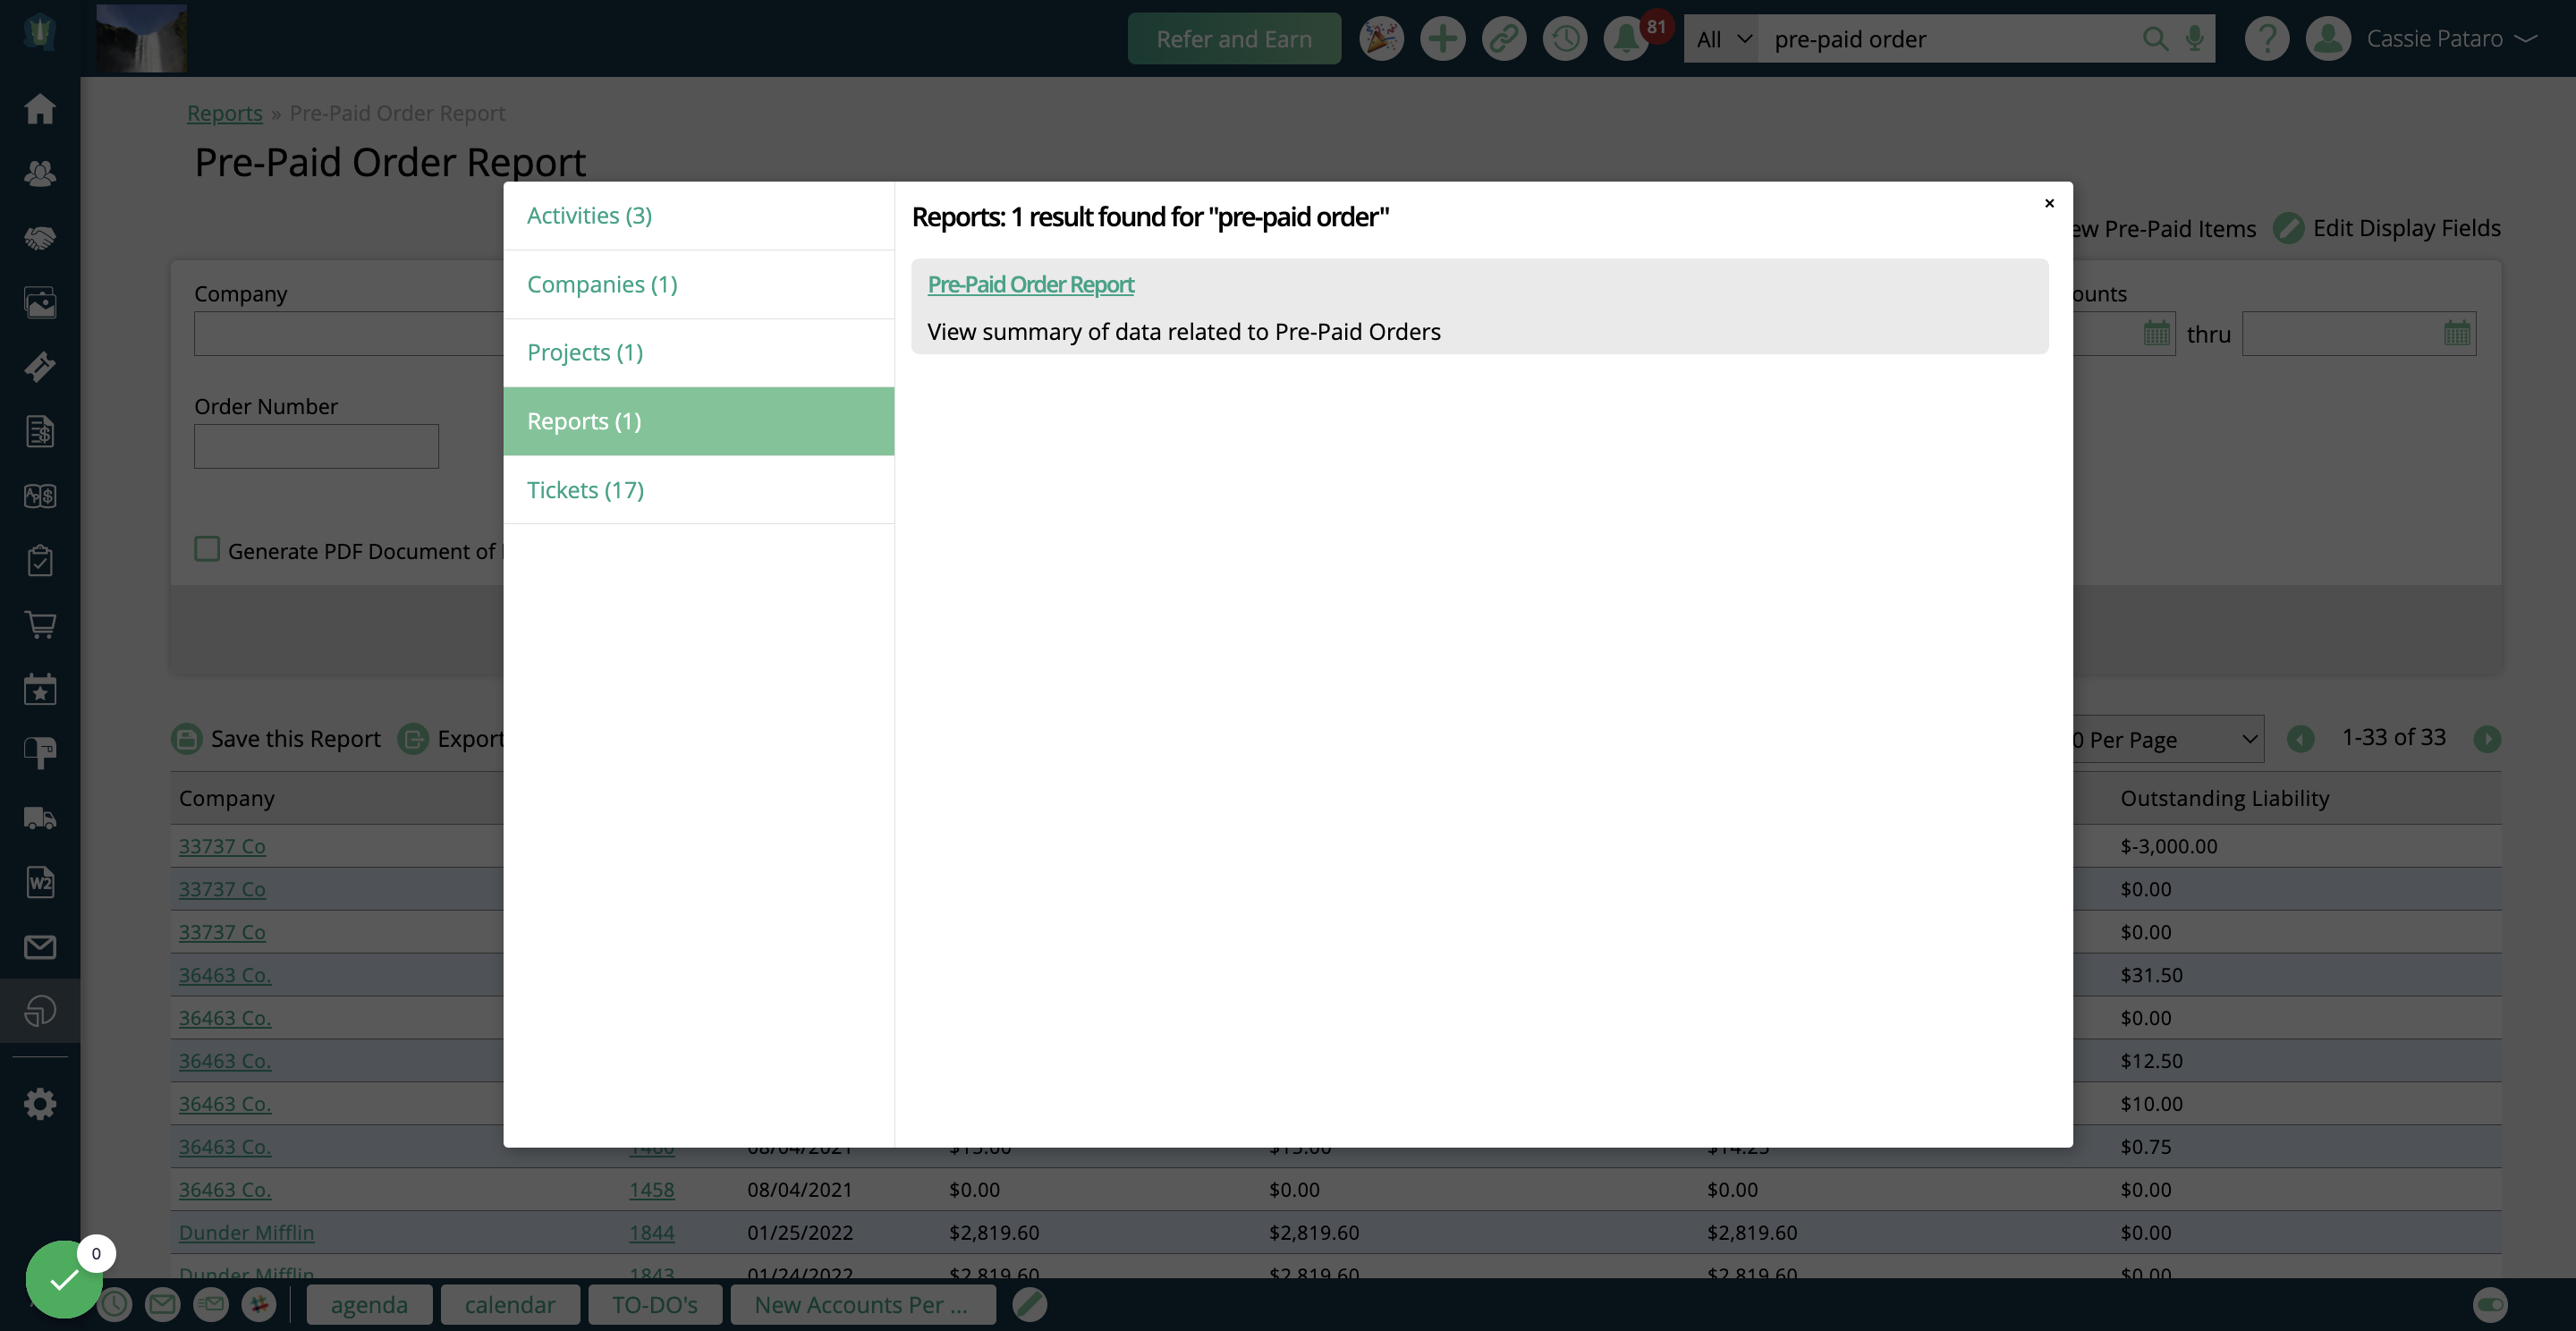Open the calendar shortcut button

[509, 1304]
